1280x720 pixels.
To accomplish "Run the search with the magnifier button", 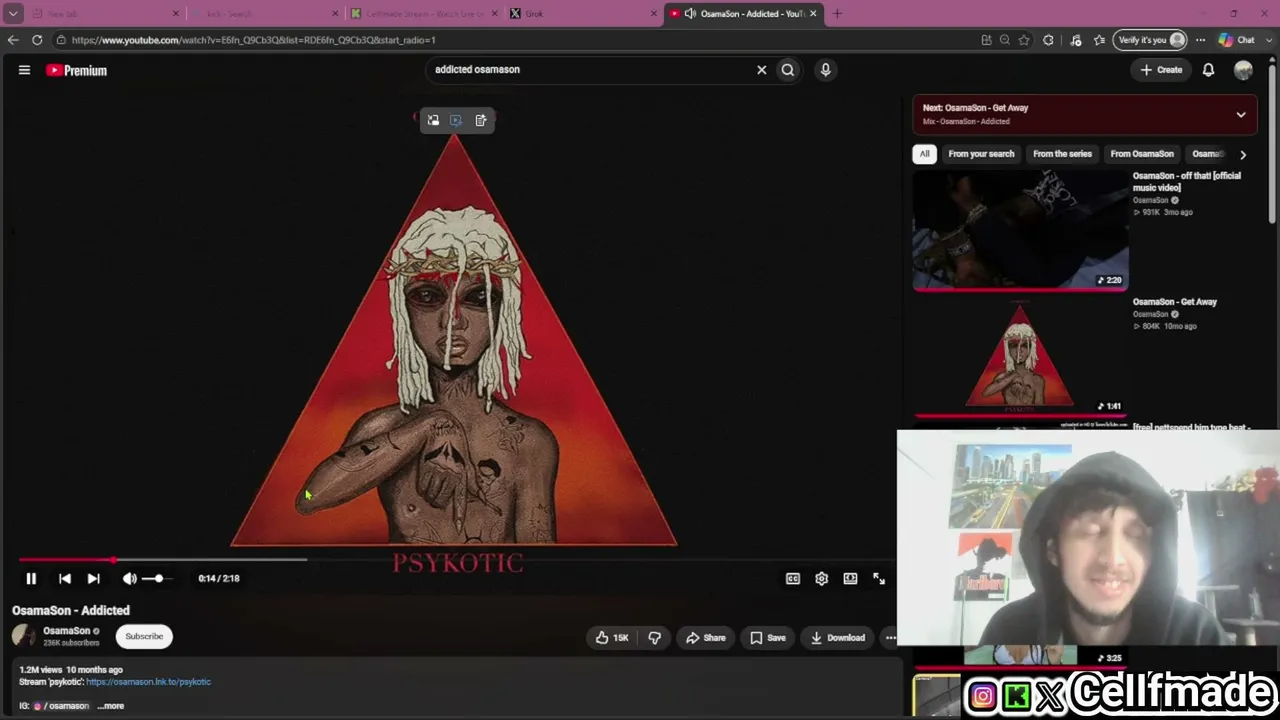I will coord(788,70).
